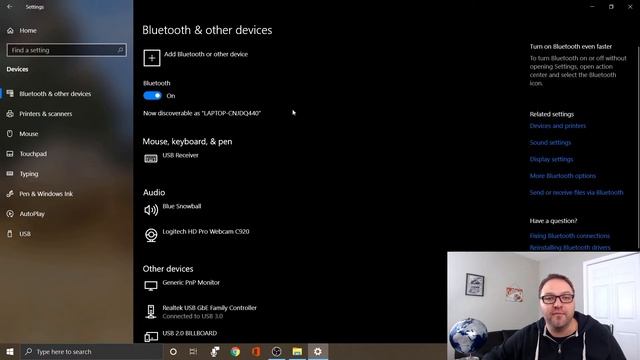Viewport: 640px width, 360px height.
Task: Open Printers & scanners settings
Action: [46, 114]
